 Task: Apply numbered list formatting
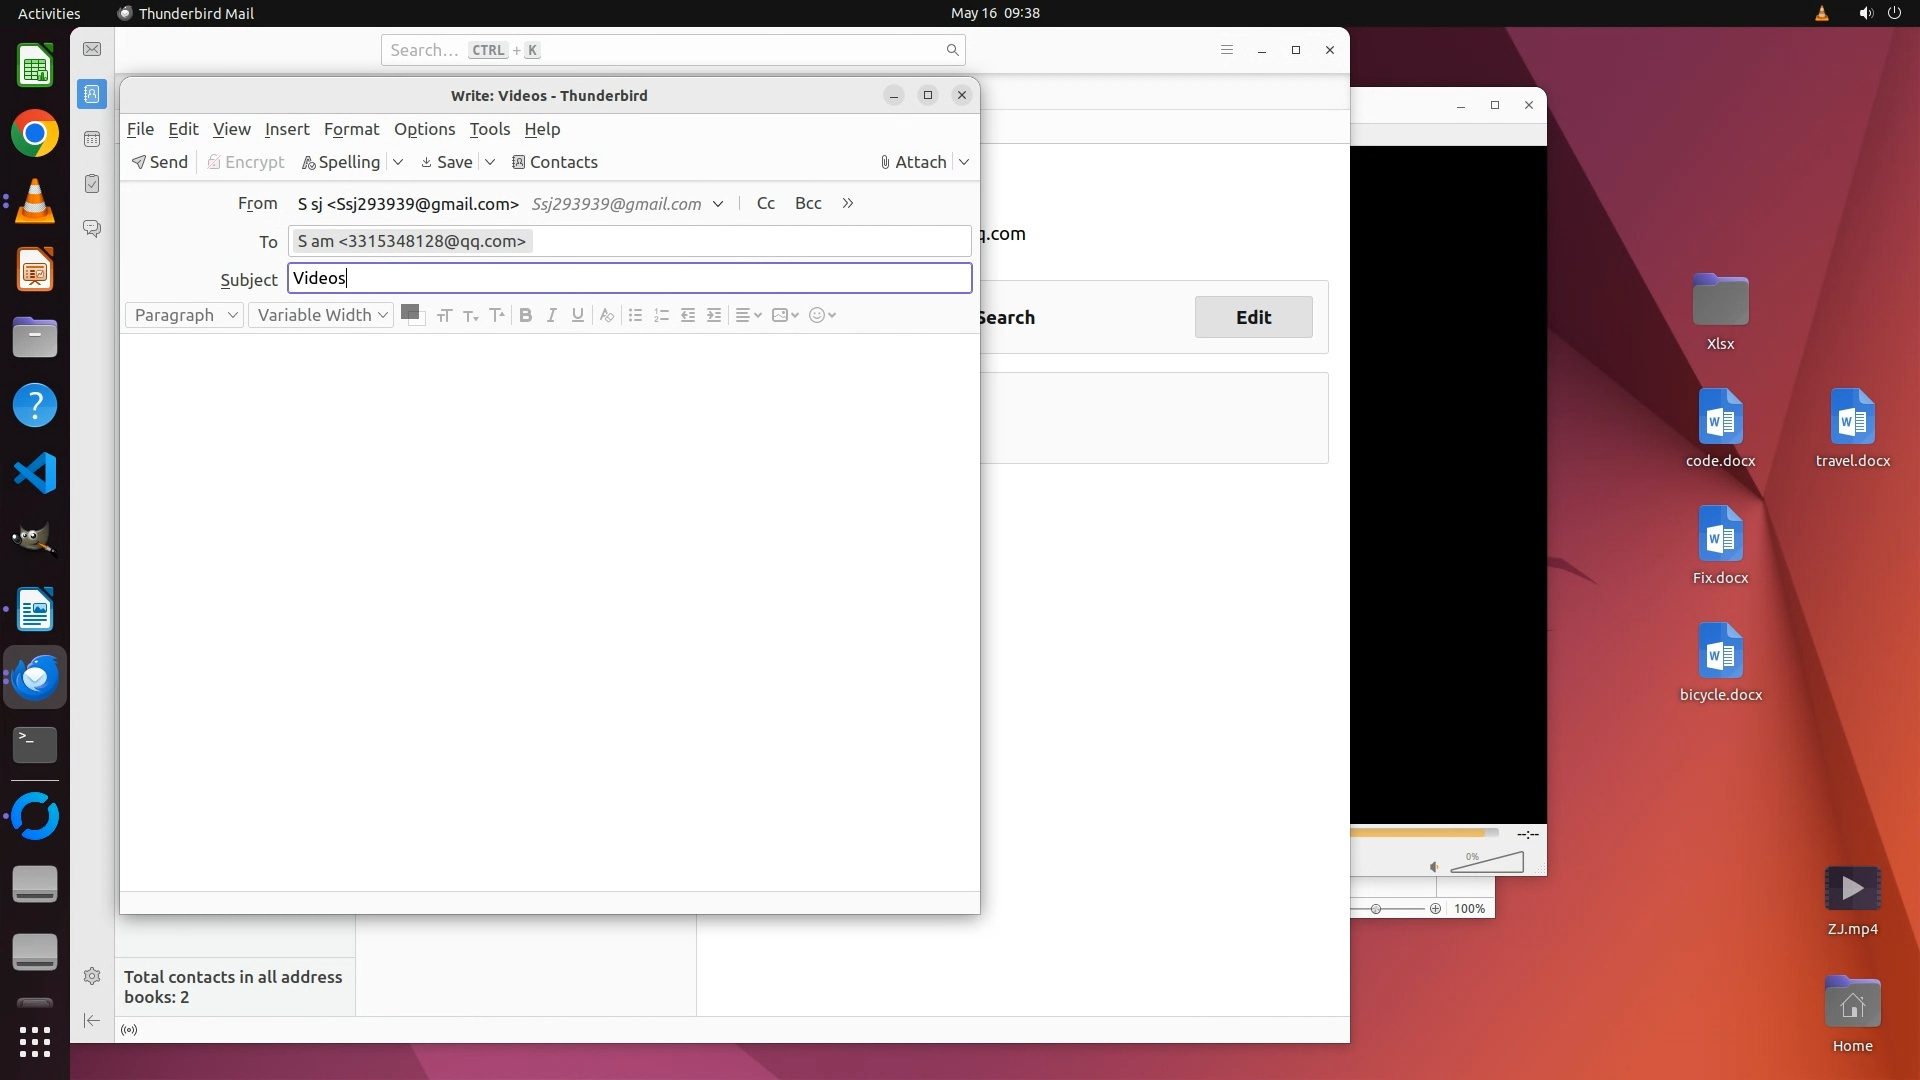[661, 315]
